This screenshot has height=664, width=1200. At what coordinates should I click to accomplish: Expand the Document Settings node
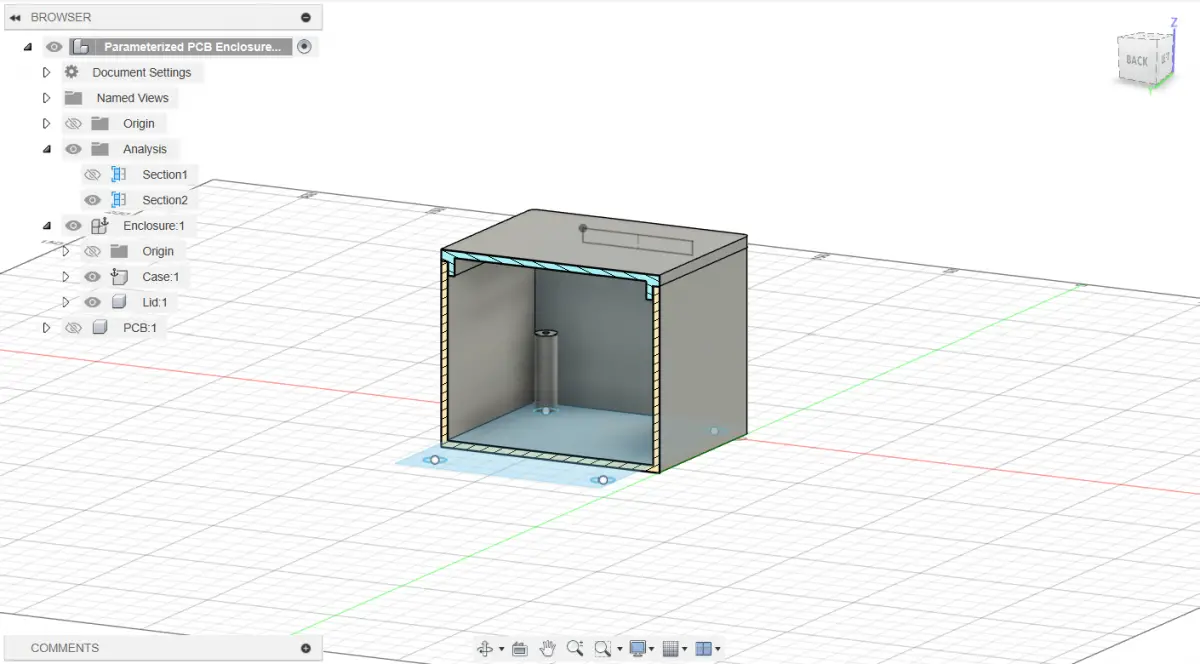(46, 72)
